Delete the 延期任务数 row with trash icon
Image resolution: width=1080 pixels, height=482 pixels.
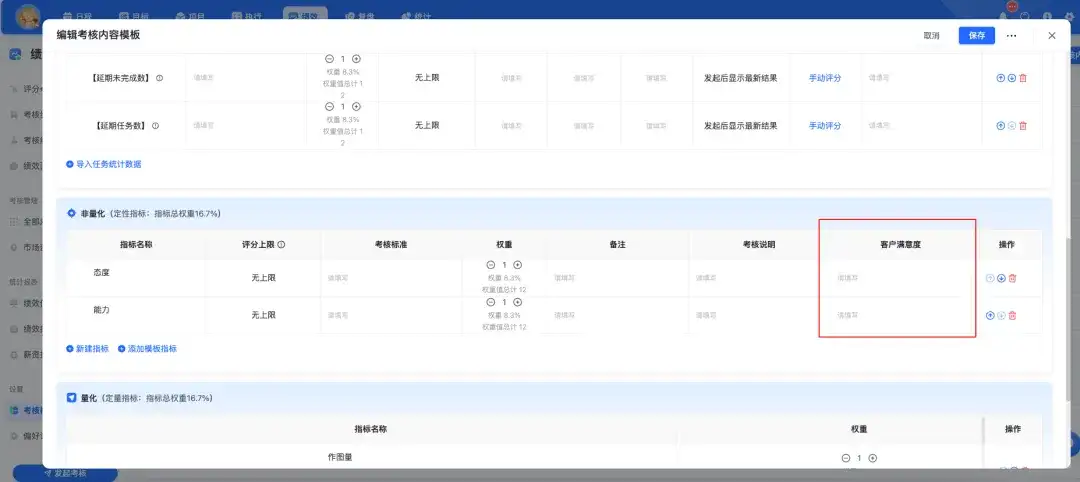(x=1023, y=125)
